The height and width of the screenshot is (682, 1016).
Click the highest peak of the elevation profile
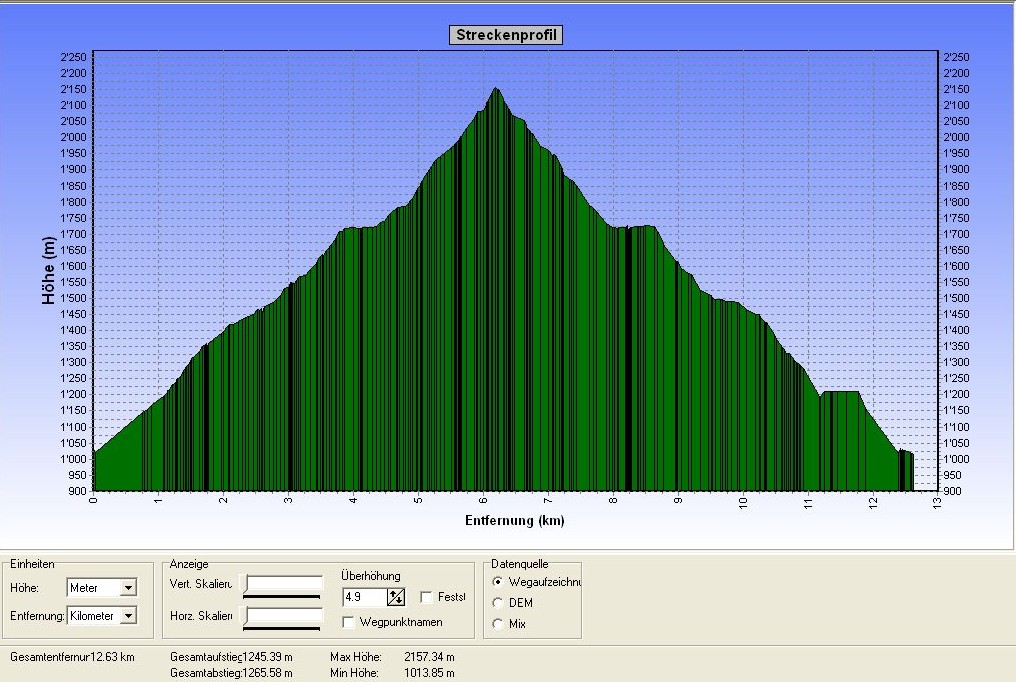pyautogui.click(x=496, y=90)
